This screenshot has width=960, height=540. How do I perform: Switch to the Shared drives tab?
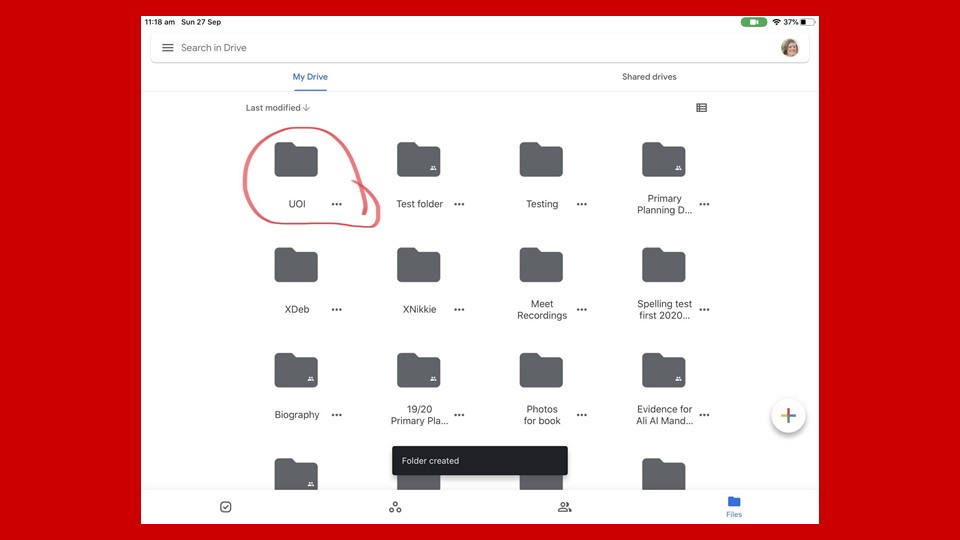649,77
